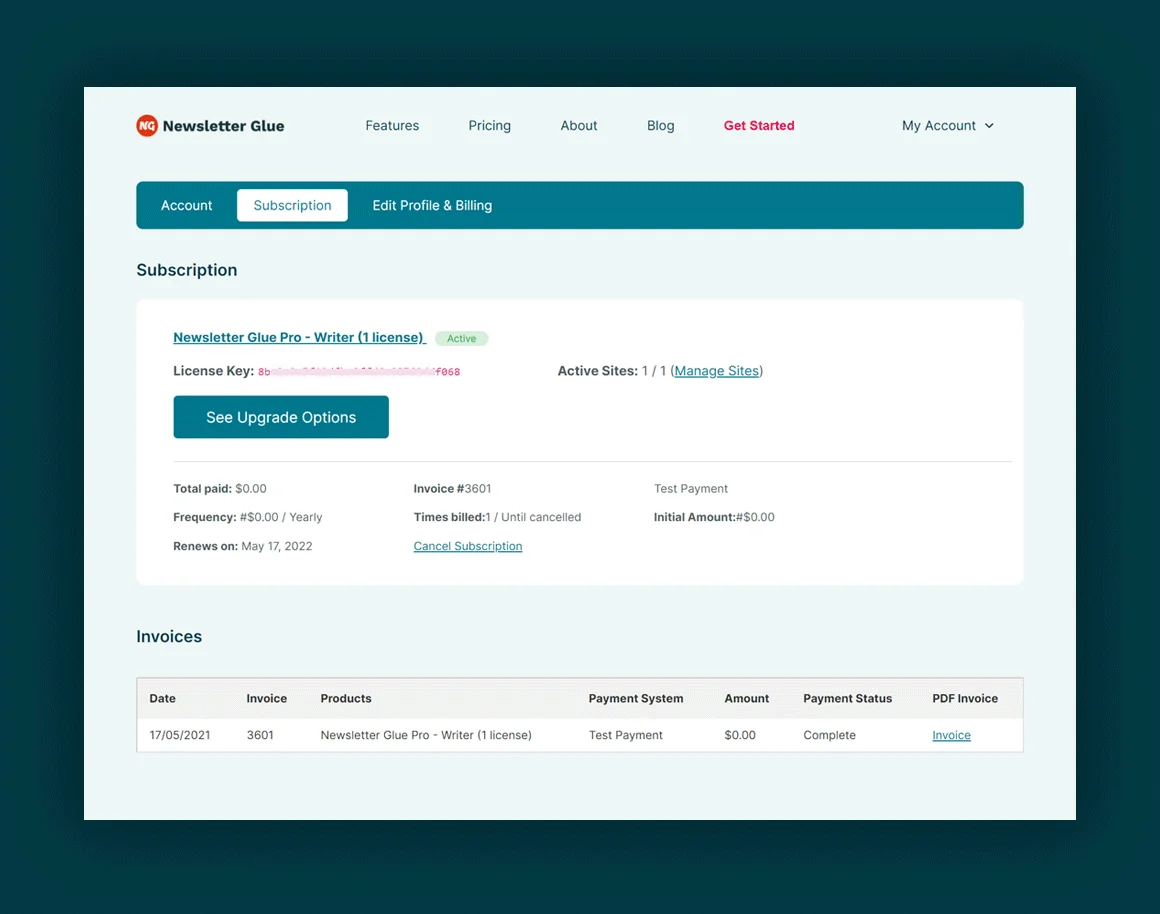Click the Date column header

point(163,698)
